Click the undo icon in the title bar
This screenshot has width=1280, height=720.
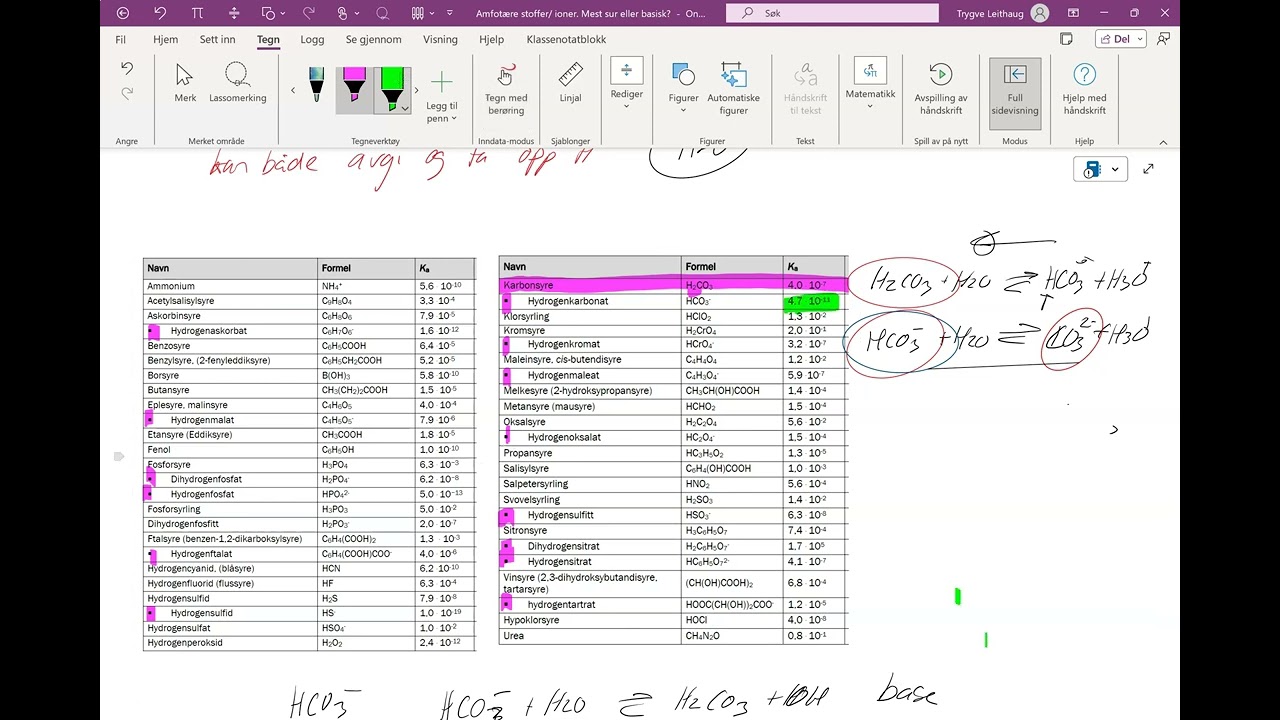pos(160,13)
